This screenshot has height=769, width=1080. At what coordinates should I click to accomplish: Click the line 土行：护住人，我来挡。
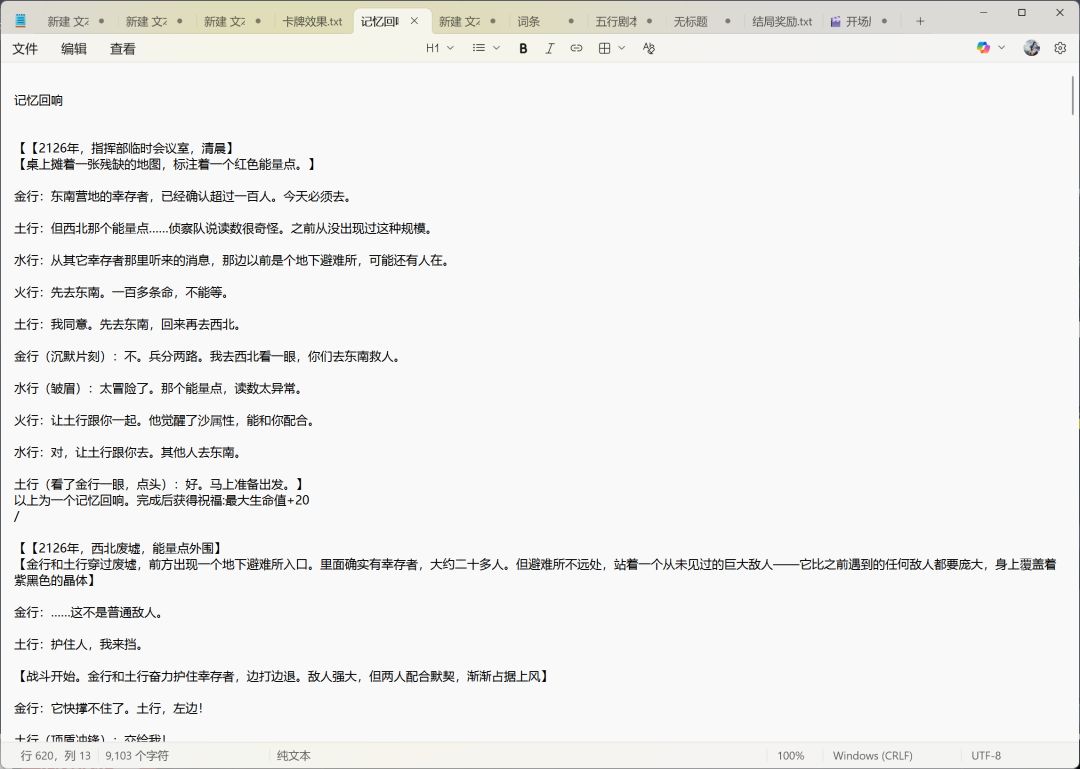pos(80,645)
